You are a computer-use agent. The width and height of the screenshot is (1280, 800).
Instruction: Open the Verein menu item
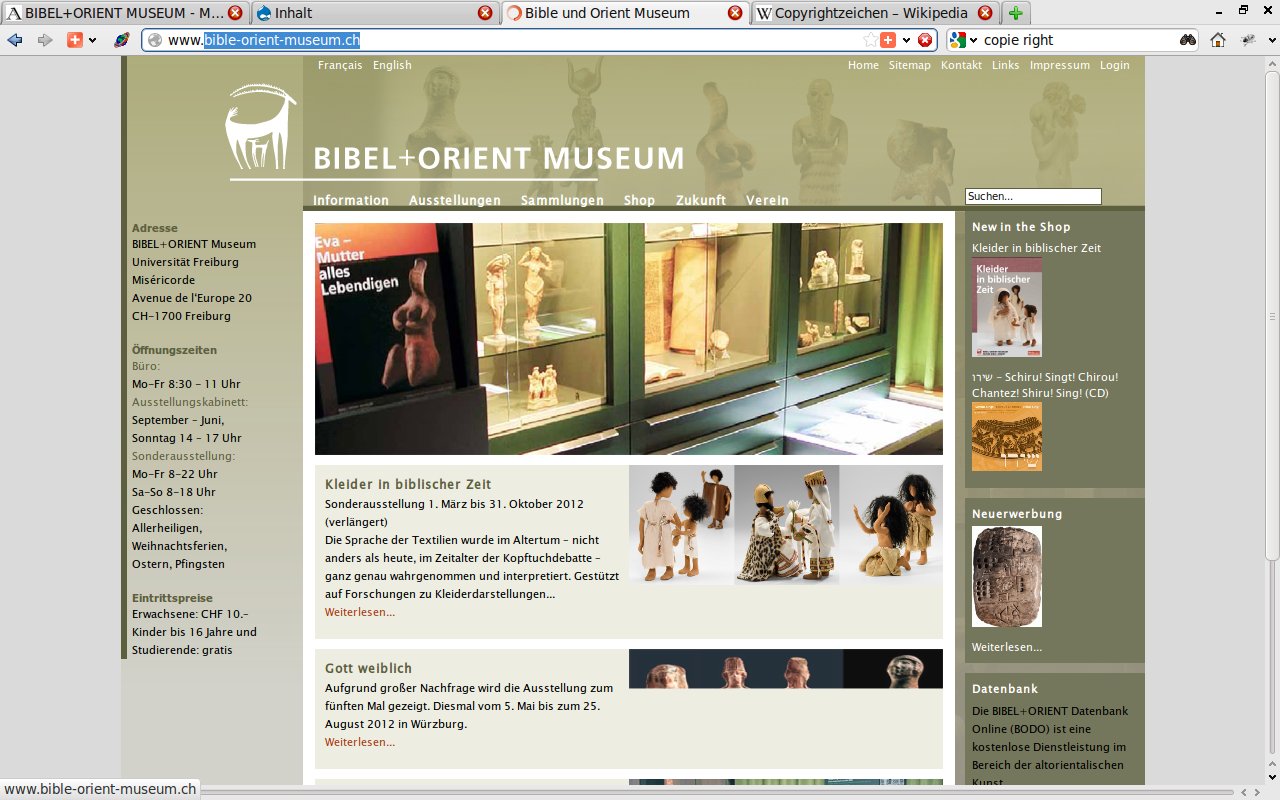click(767, 200)
